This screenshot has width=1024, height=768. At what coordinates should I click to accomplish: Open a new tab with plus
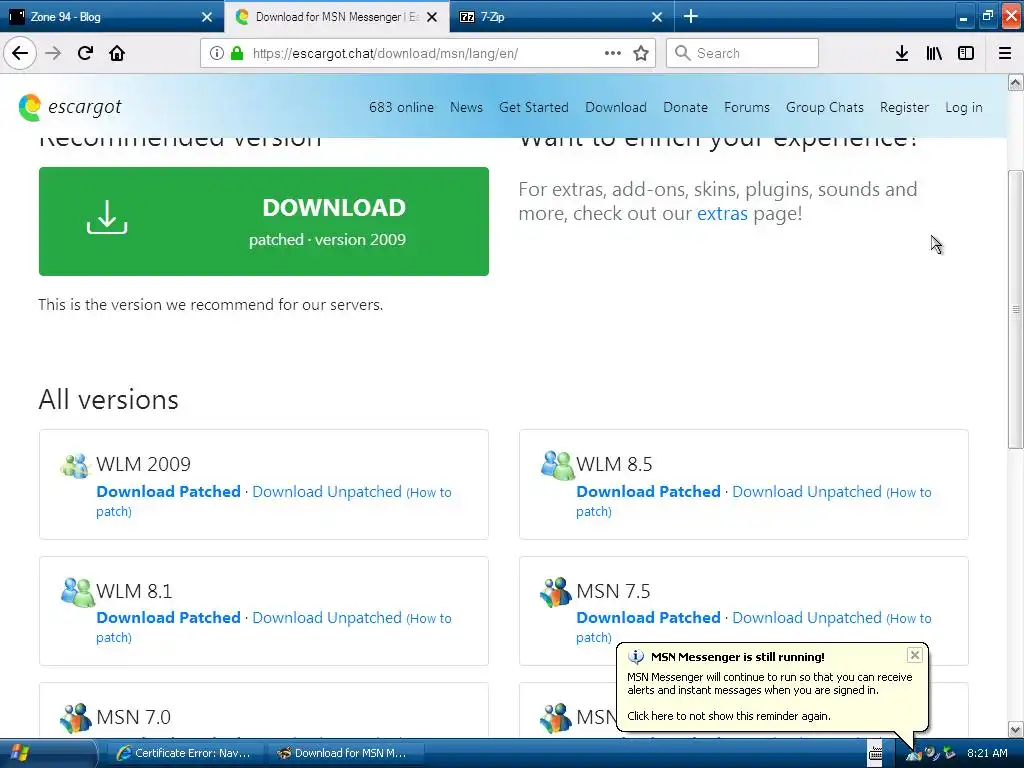pos(690,16)
